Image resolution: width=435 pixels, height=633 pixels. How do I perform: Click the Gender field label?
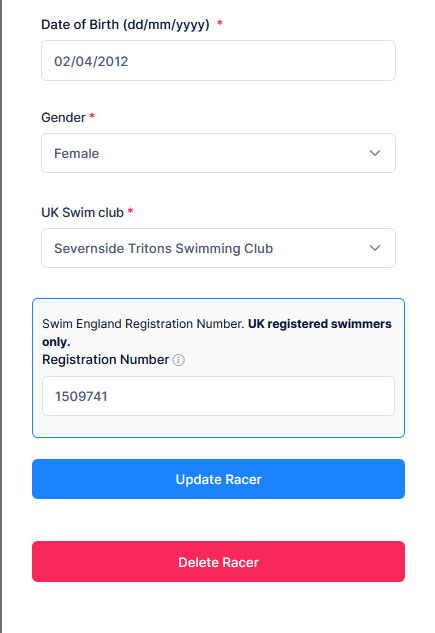[x=63, y=117]
